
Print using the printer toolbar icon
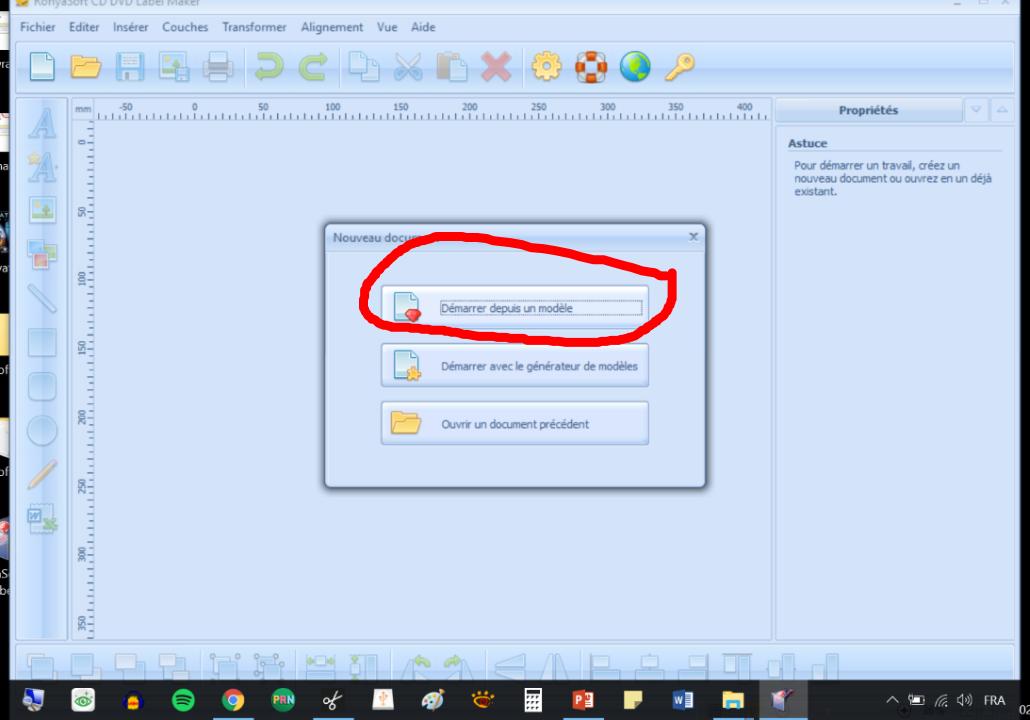(218, 67)
